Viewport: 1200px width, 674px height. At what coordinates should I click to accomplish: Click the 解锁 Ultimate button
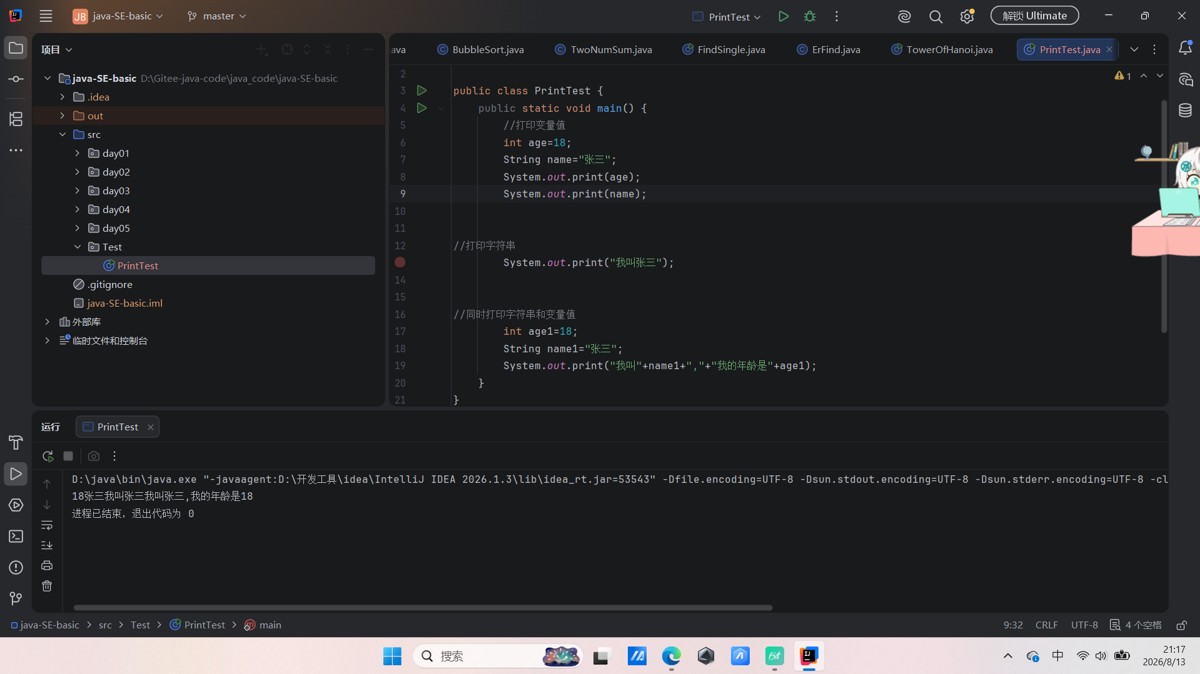click(1035, 16)
